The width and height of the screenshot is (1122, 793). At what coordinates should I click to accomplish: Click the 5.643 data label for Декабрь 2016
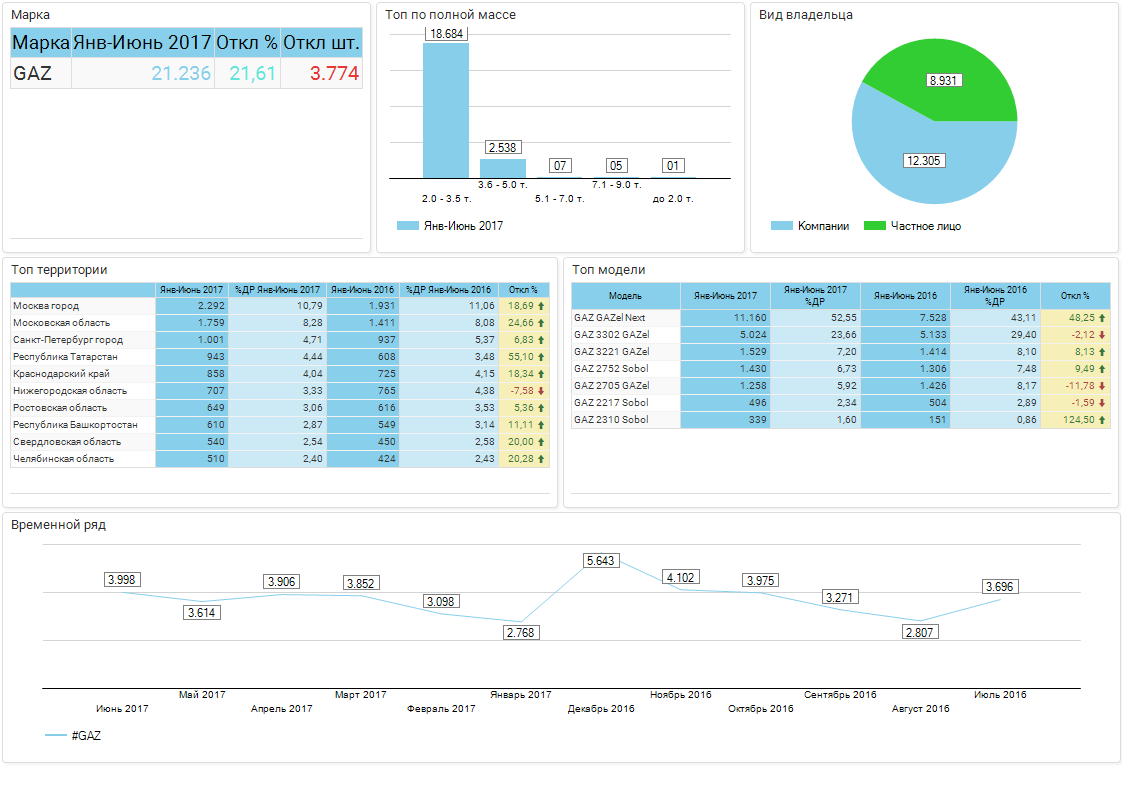click(600, 561)
